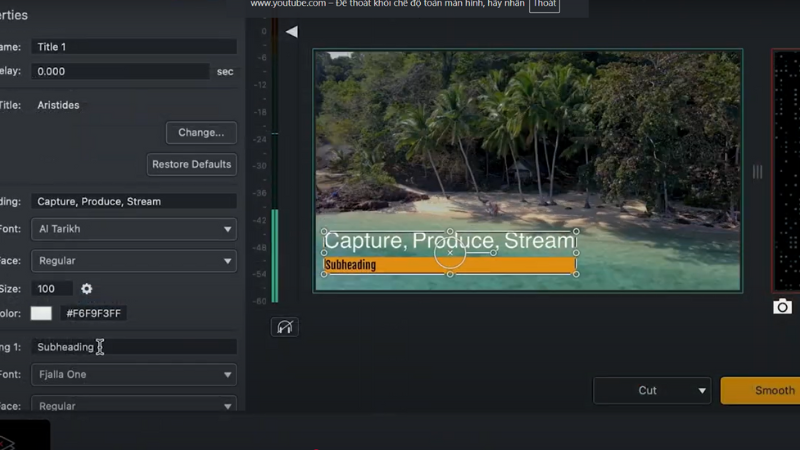
Task: Click the white left-pointing triangle above preview
Action: click(x=292, y=32)
